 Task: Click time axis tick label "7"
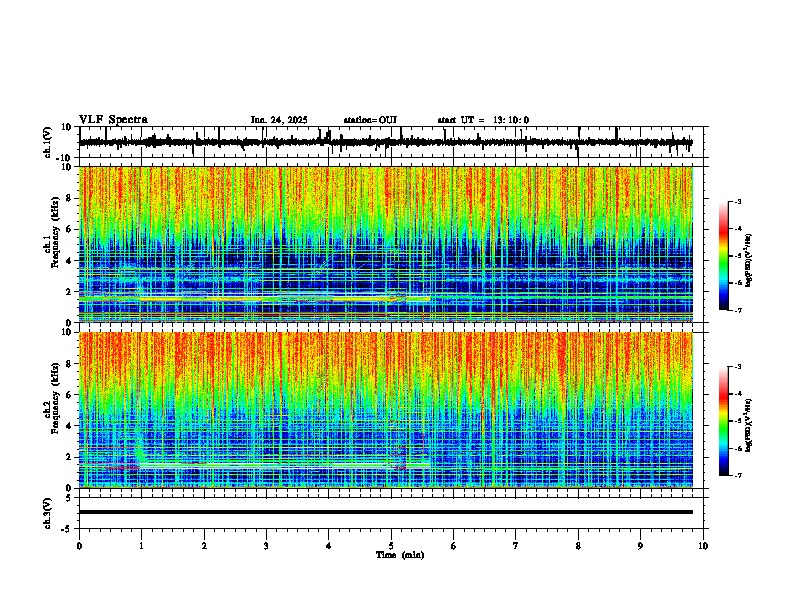point(516,546)
